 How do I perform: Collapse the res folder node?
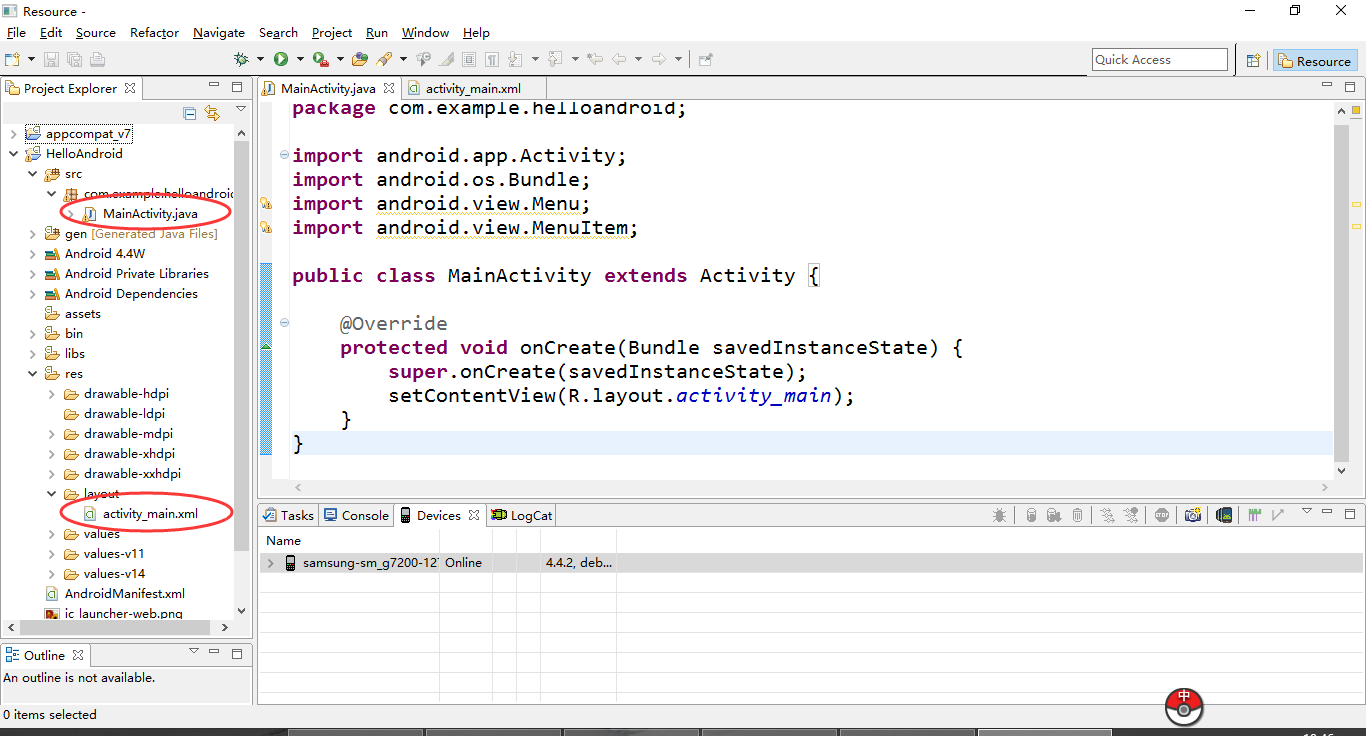click(x=33, y=374)
